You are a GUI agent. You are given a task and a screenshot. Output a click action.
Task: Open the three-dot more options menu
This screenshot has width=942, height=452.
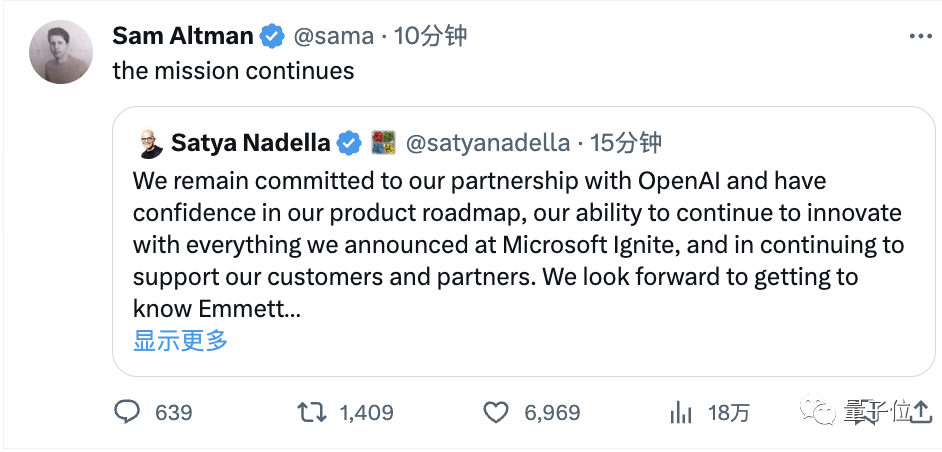coord(920,36)
